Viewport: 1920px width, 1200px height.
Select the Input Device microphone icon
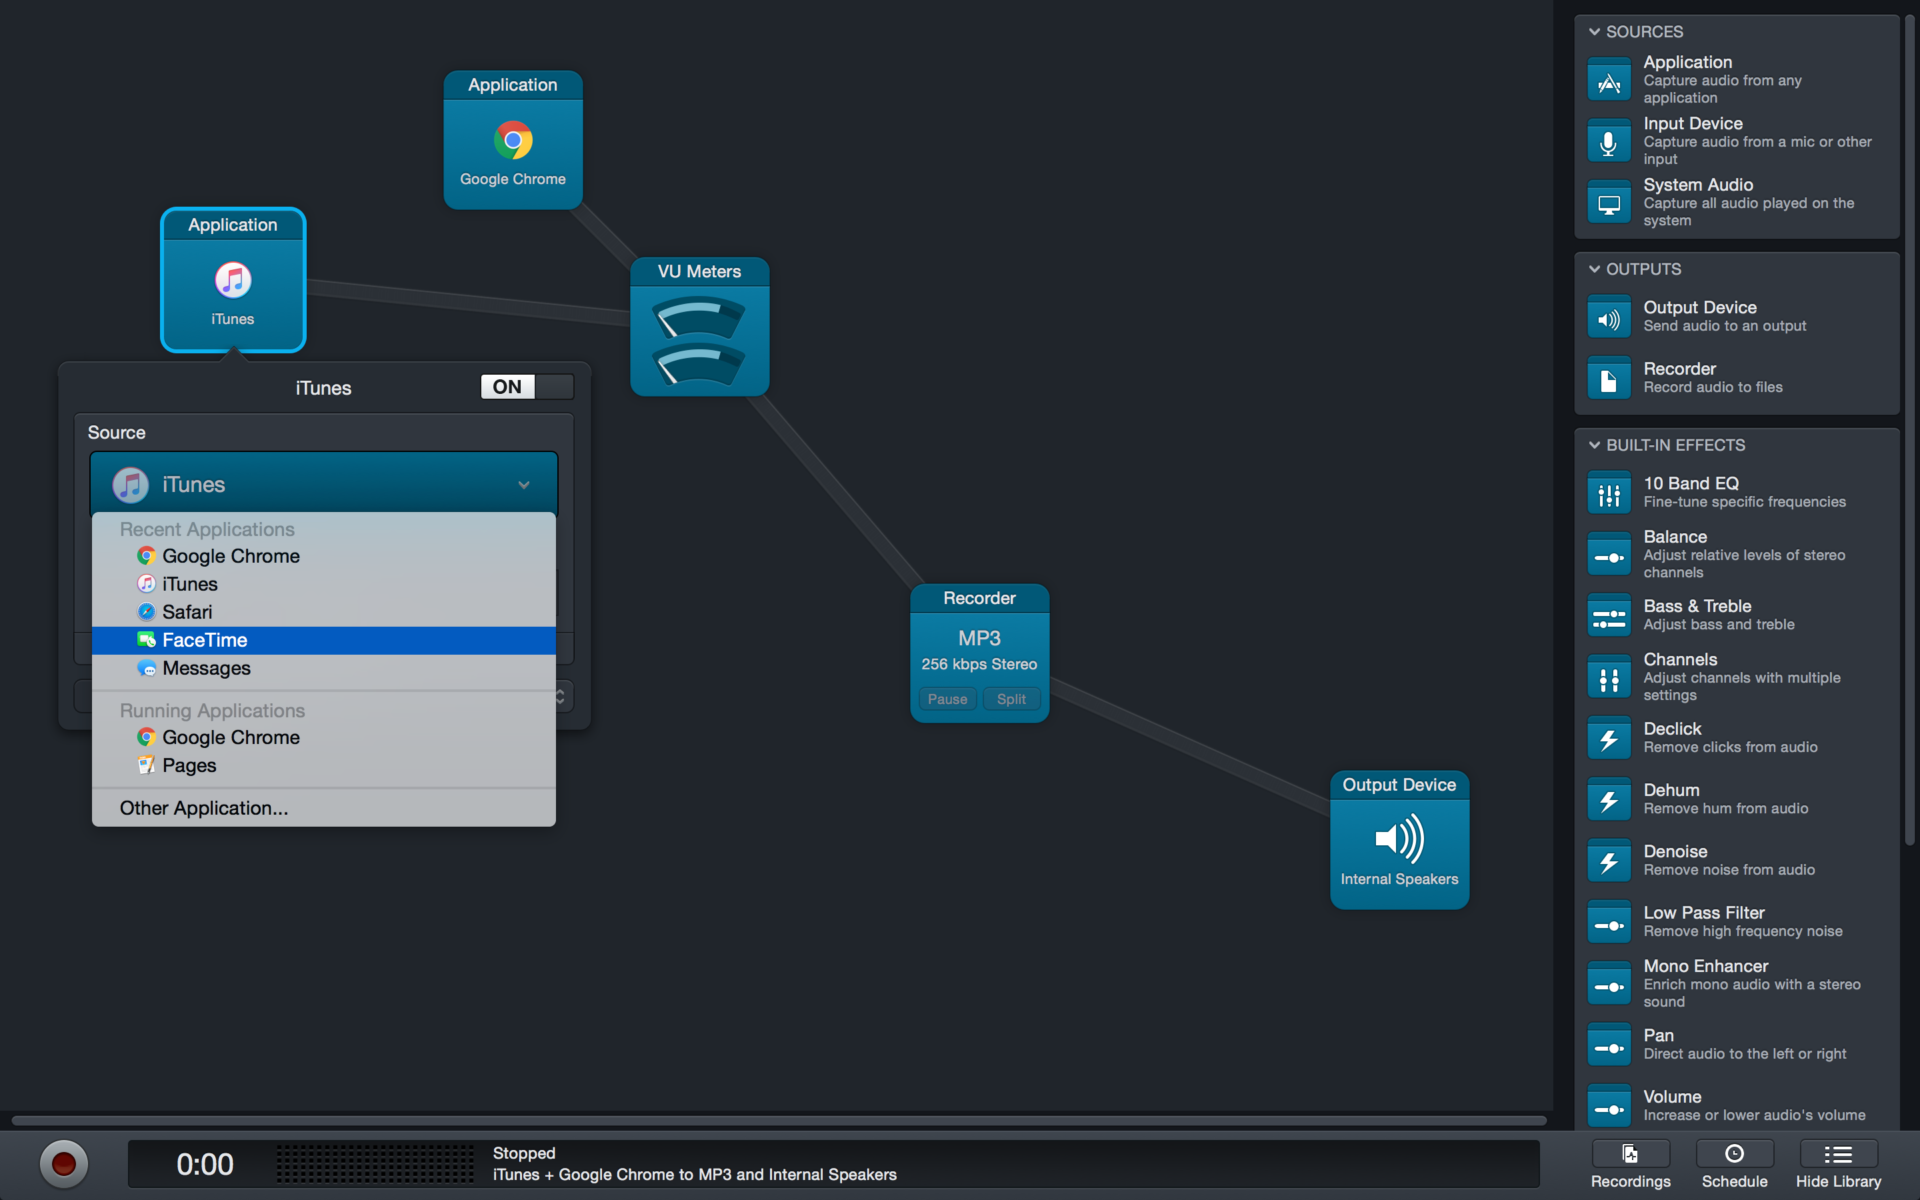click(1609, 142)
